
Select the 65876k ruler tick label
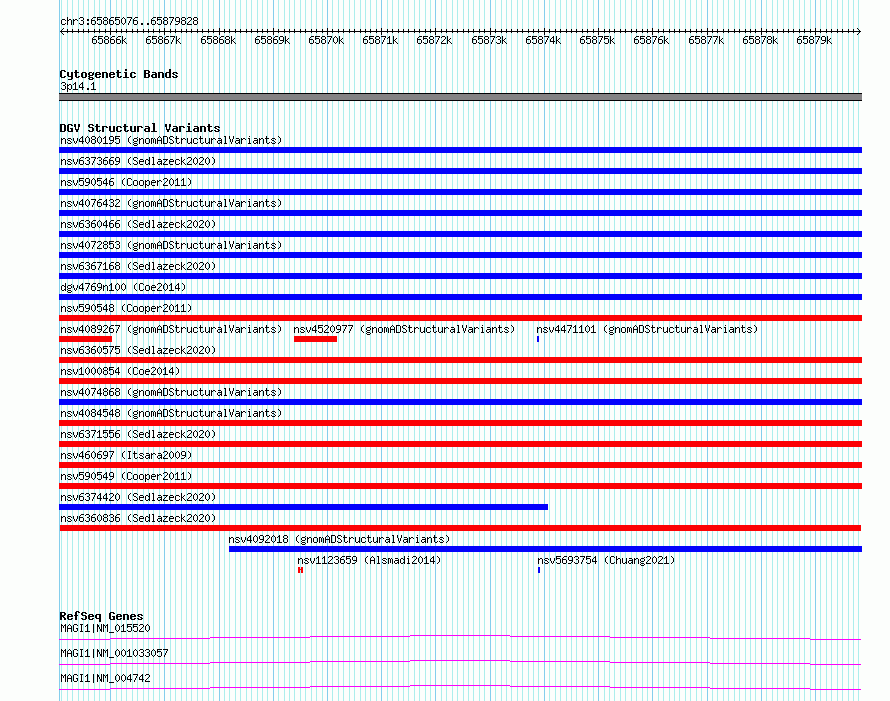click(x=650, y=40)
